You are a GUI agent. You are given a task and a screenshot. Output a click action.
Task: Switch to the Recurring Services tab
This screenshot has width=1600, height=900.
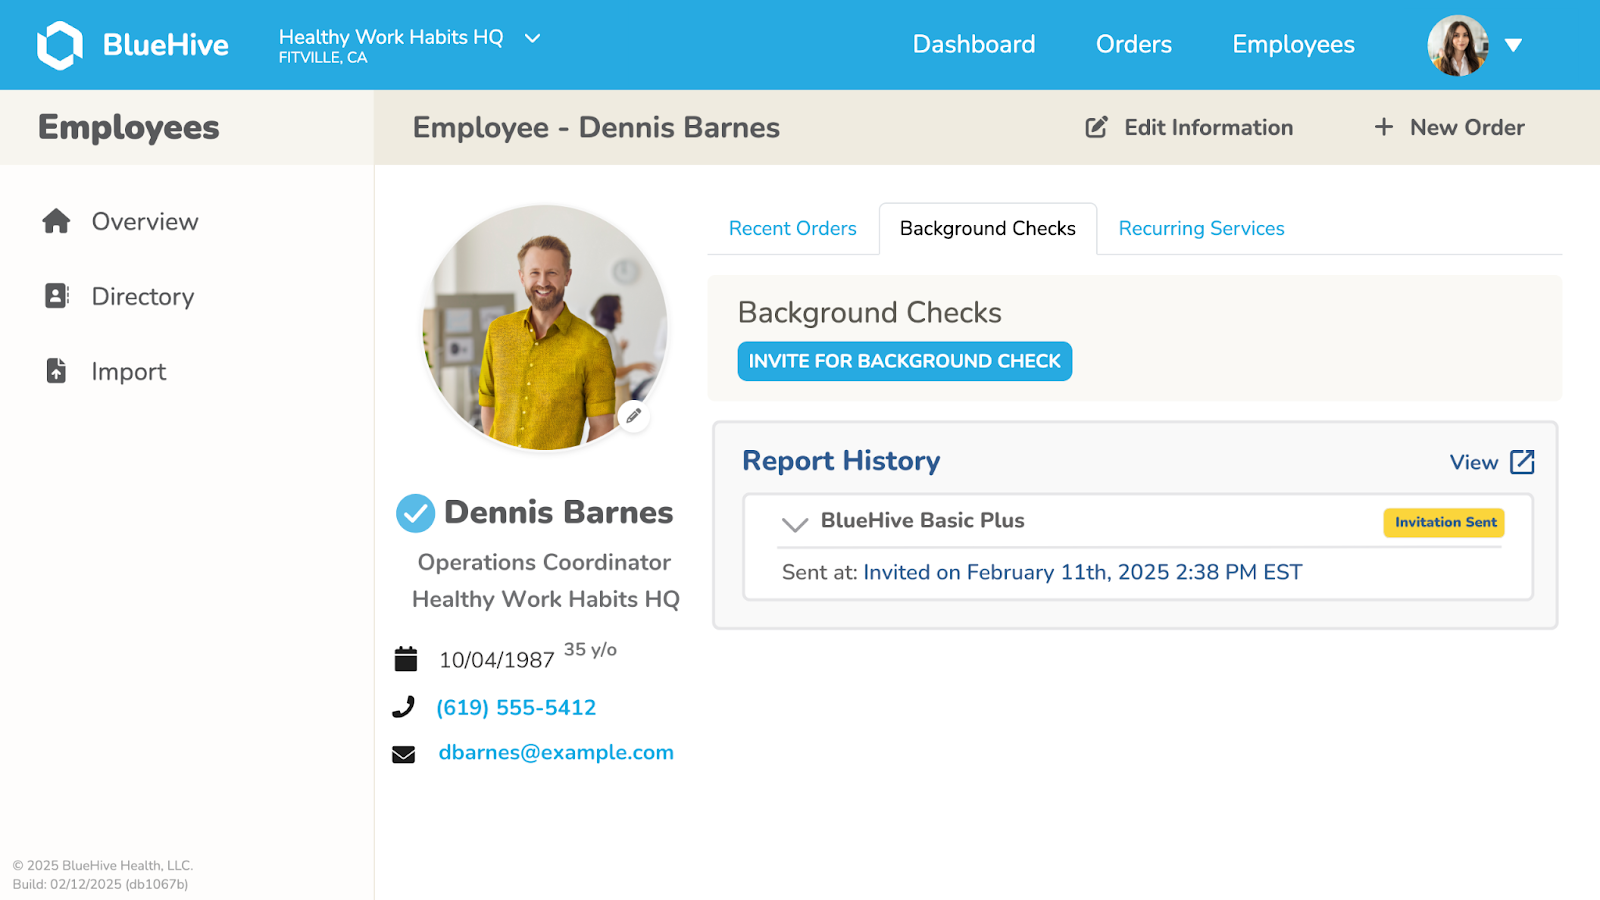pyautogui.click(x=1201, y=229)
